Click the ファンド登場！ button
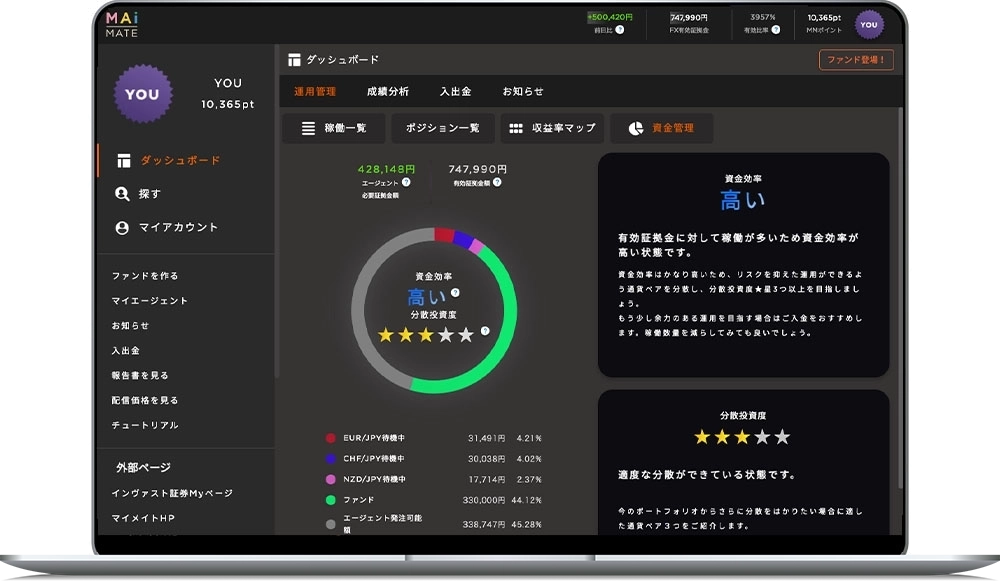 (x=856, y=60)
